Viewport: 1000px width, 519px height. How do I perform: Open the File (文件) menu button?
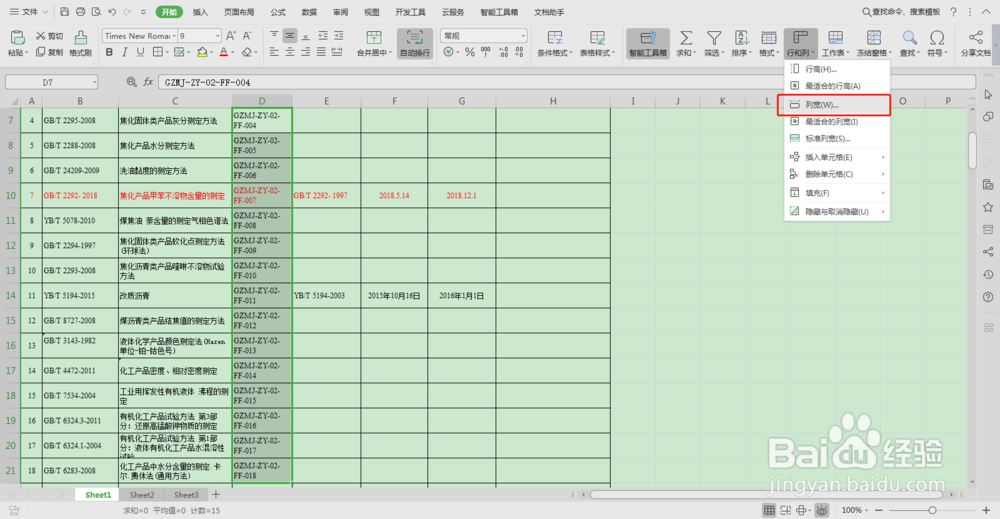coord(29,11)
